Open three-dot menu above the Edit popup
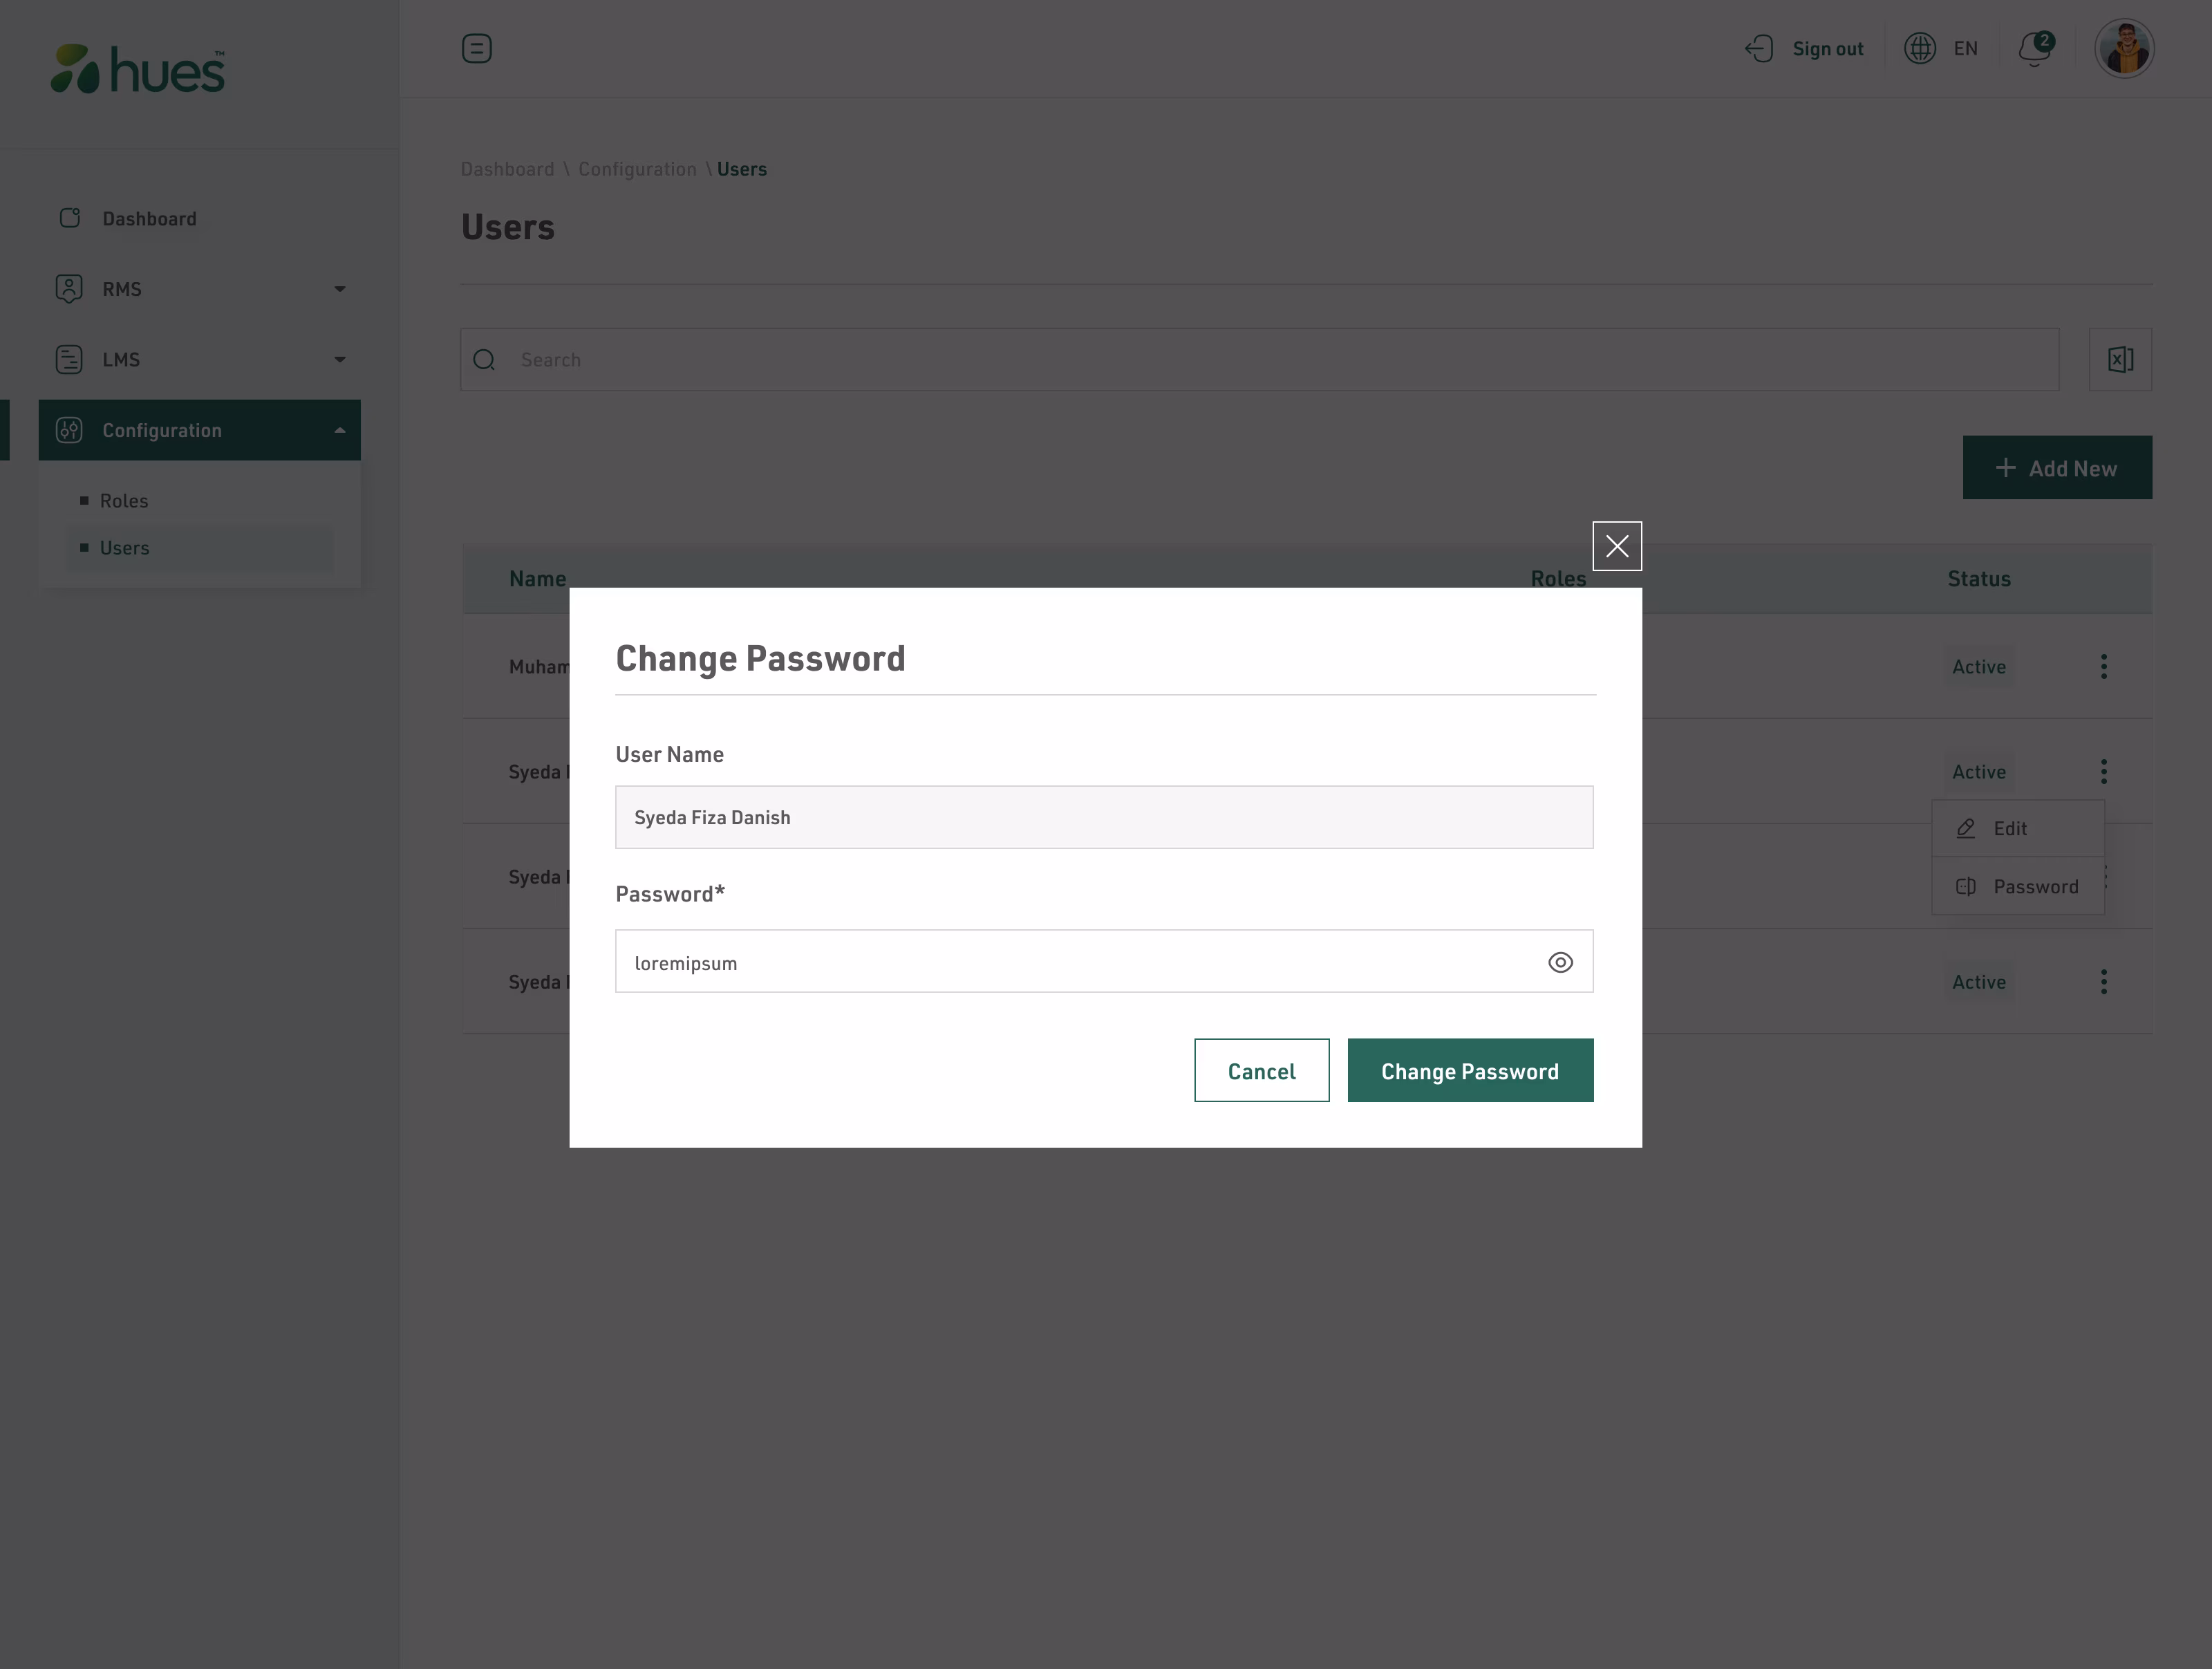The width and height of the screenshot is (2212, 1669). point(2104,771)
